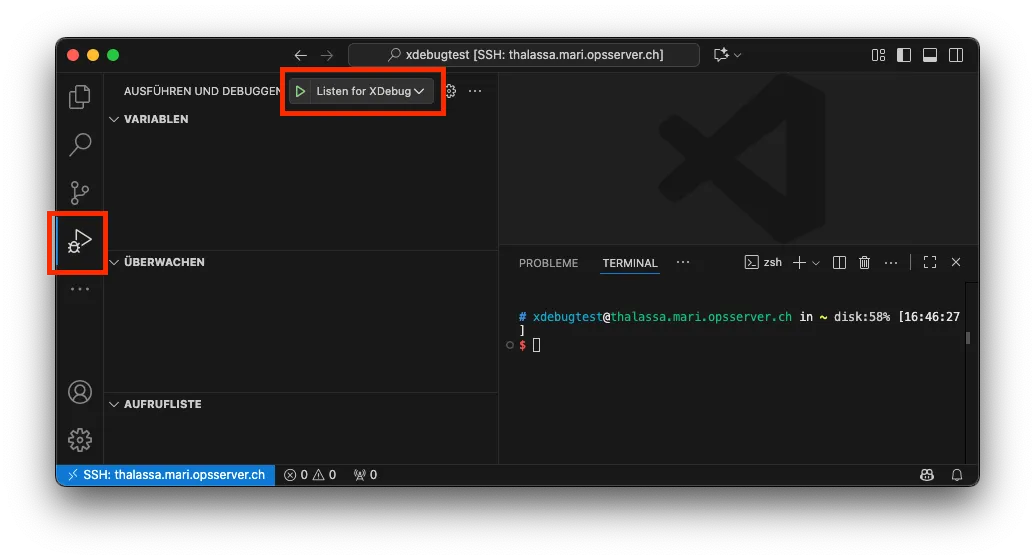Toggle the bottom panel
Image resolution: width=1035 pixels, height=560 pixels.
coord(930,55)
